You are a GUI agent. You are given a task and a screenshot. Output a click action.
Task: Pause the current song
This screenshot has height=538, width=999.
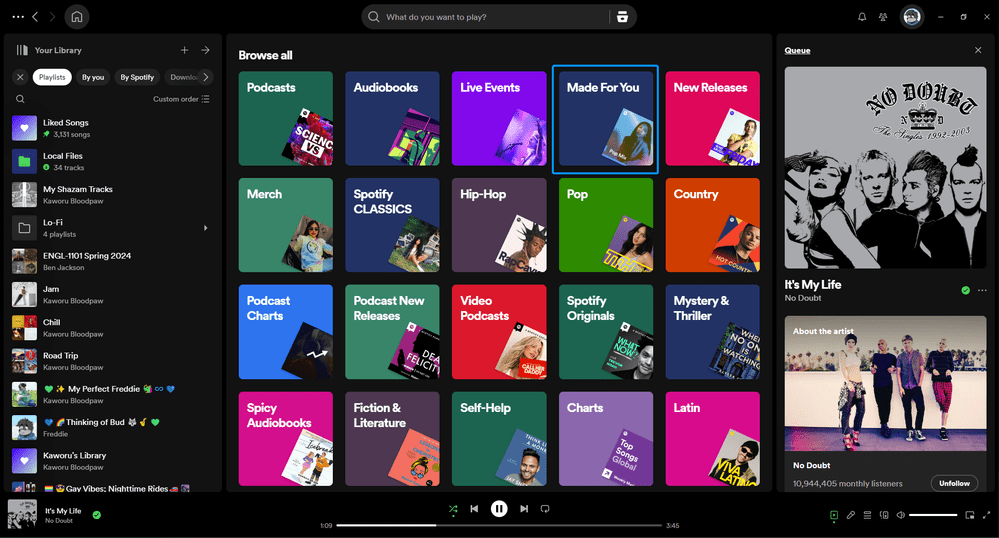(499, 509)
